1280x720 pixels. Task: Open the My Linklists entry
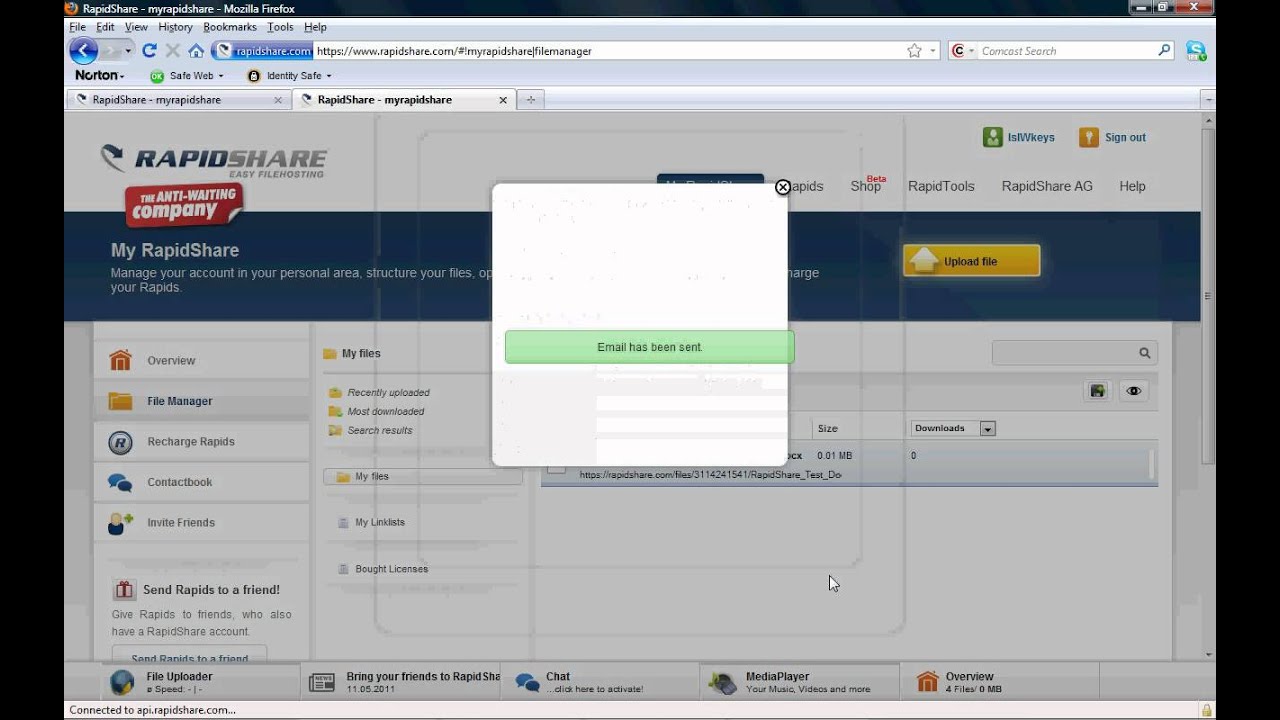pos(379,523)
